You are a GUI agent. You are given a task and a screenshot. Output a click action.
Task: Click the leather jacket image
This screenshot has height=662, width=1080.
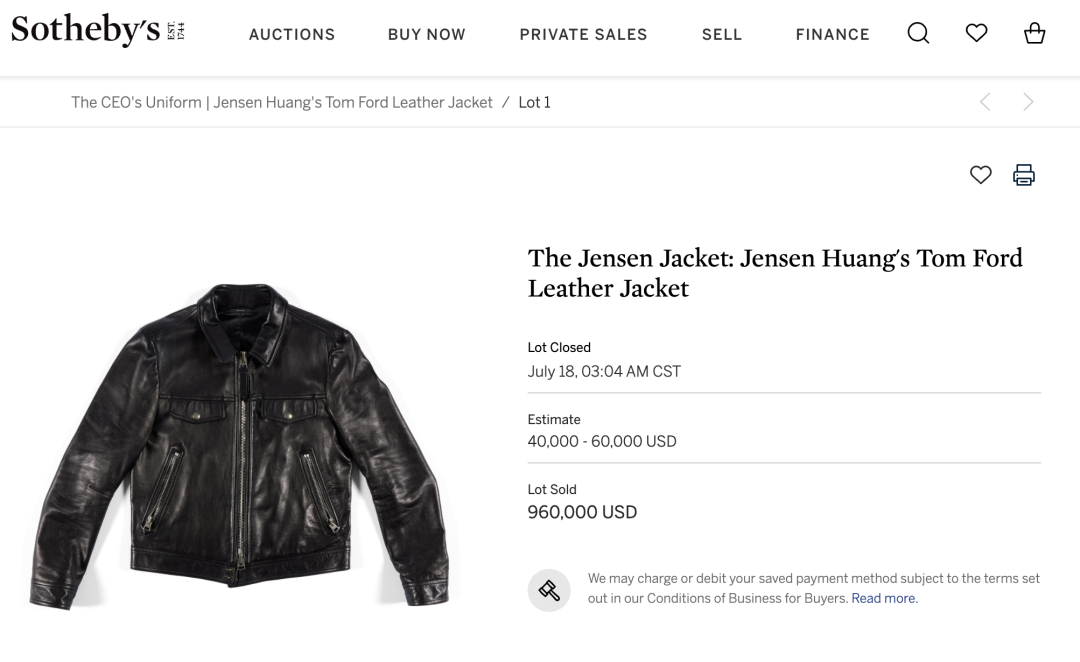pyautogui.click(x=239, y=446)
